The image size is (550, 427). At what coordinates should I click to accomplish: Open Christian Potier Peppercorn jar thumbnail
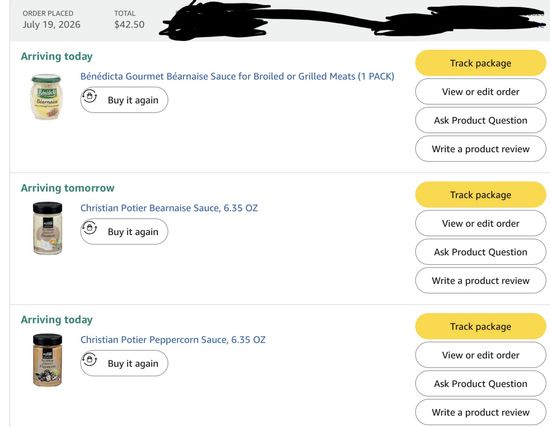[x=47, y=360]
